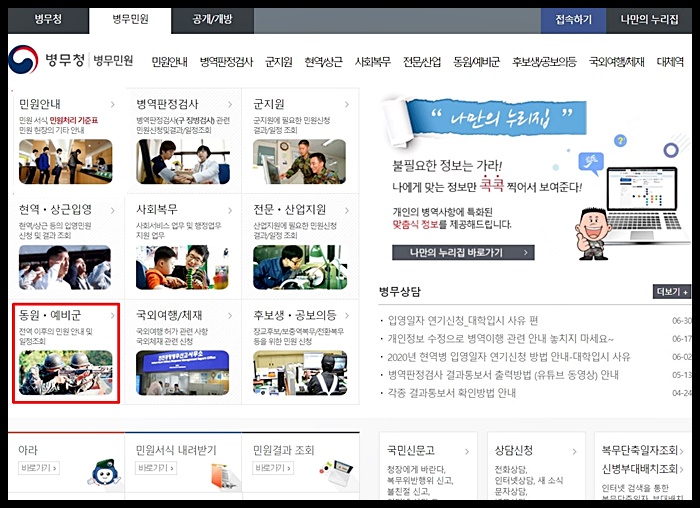Click the 전문·산업지원 card photo
Viewport: 700px width, 508px height.
tap(300, 267)
